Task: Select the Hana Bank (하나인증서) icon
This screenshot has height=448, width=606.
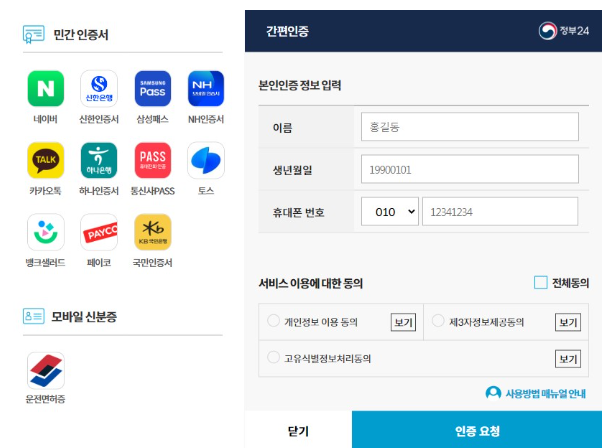Action: point(99,160)
